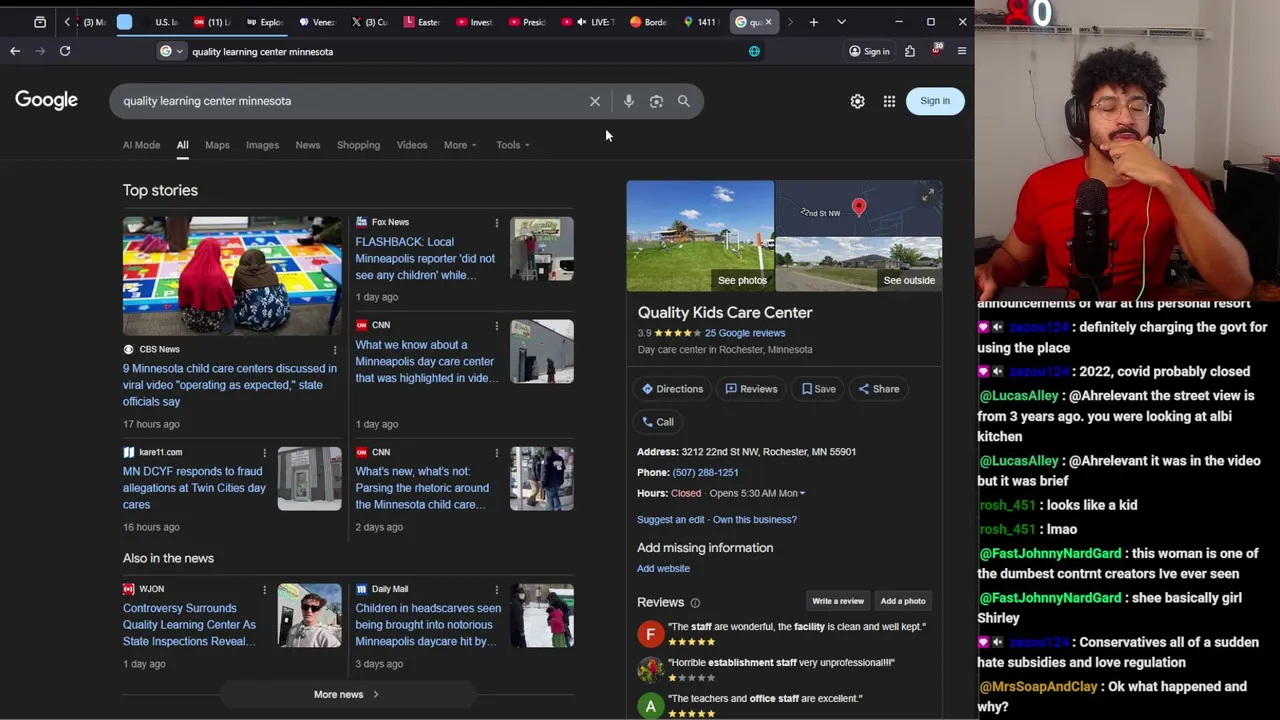The height and width of the screenshot is (720, 1280).
Task: Open the tab overview icon at far left
Action: (40, 22)
